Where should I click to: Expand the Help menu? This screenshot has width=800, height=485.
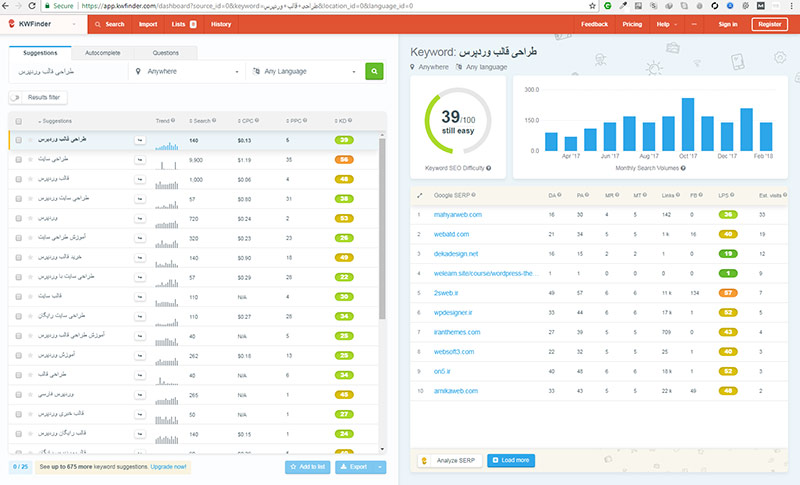coord(666,24)
